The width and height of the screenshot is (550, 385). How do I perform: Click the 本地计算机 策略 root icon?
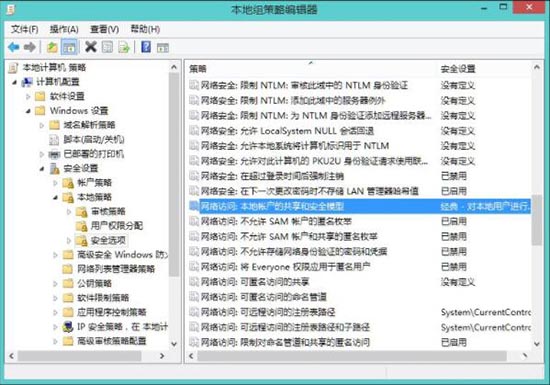(13, 67)
